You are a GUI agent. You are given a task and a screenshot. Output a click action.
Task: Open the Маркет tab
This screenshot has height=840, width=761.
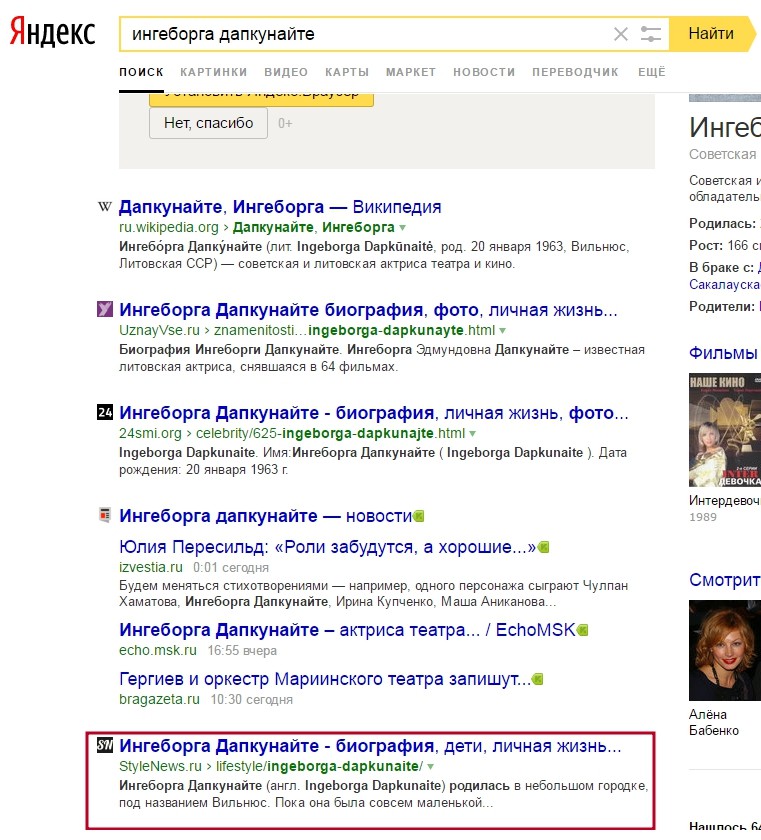(411, 72)
